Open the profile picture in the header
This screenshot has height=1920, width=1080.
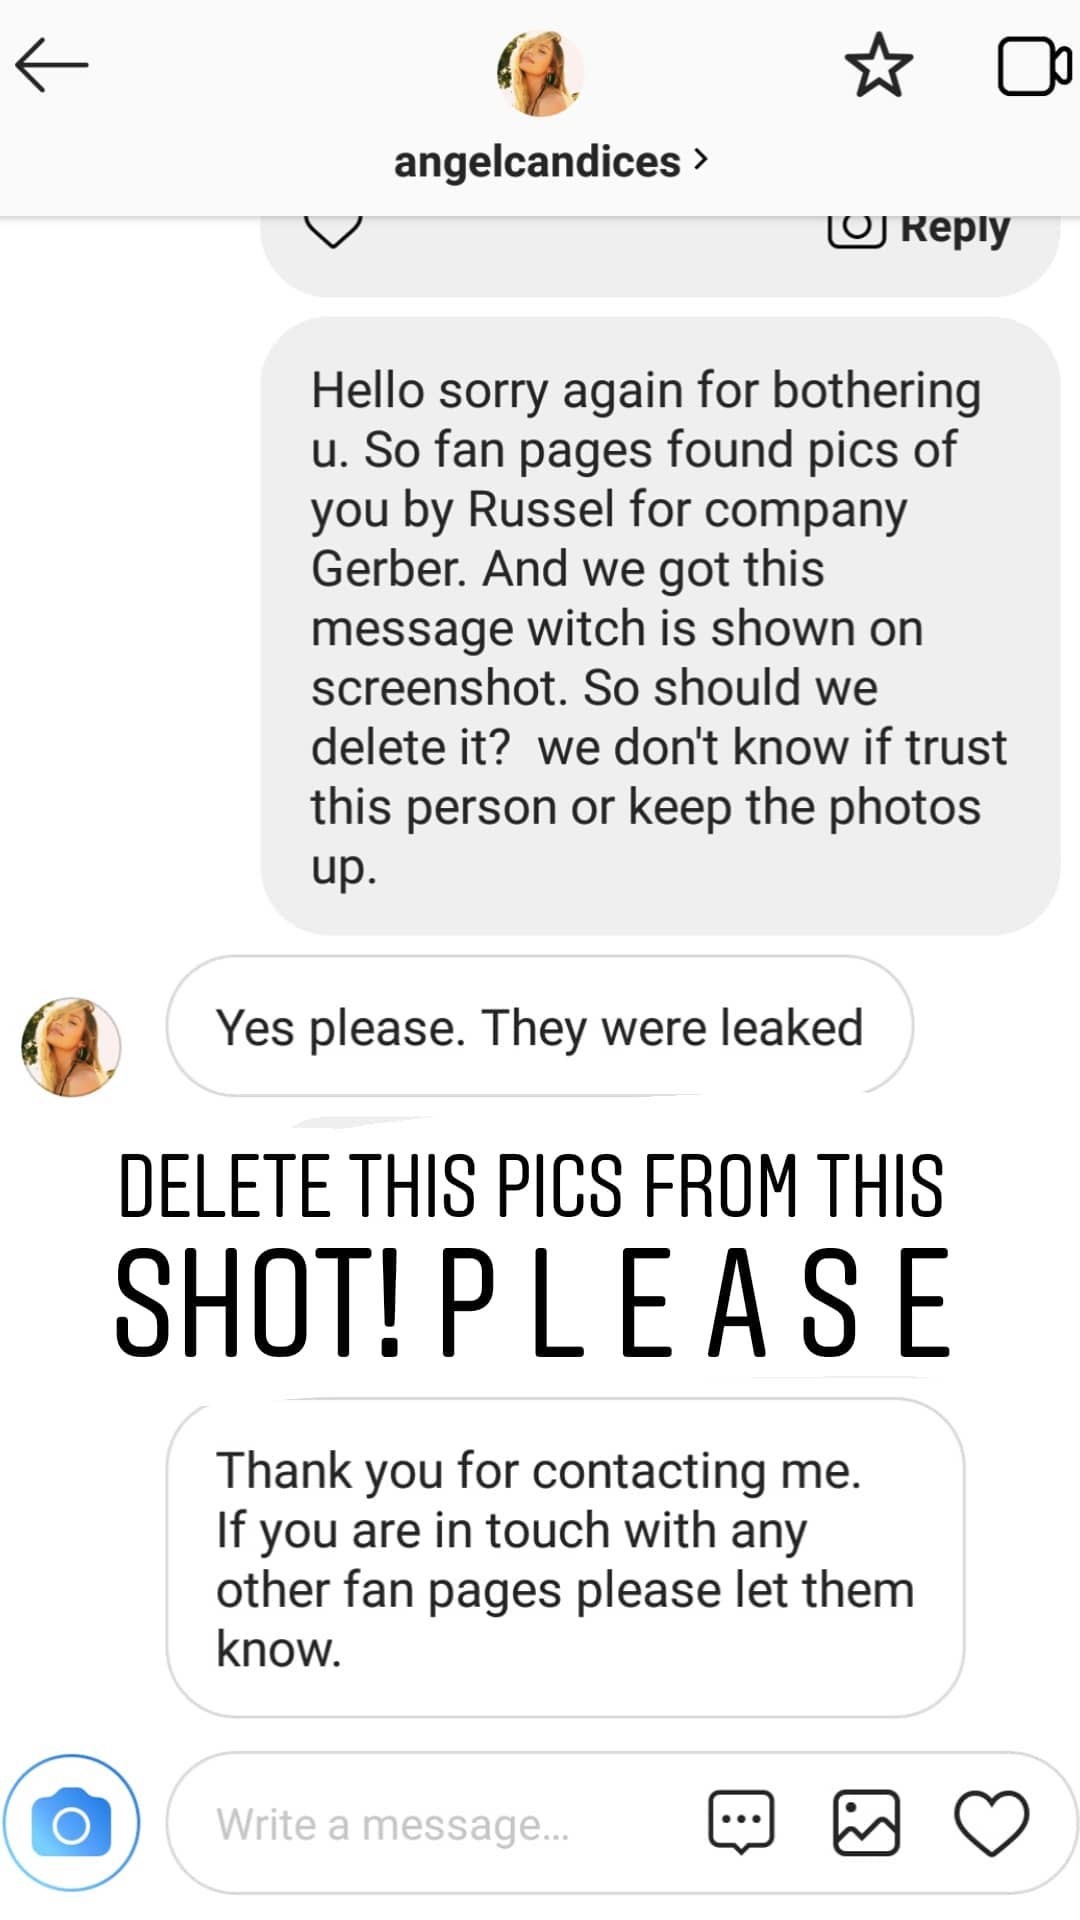(540, 73)
